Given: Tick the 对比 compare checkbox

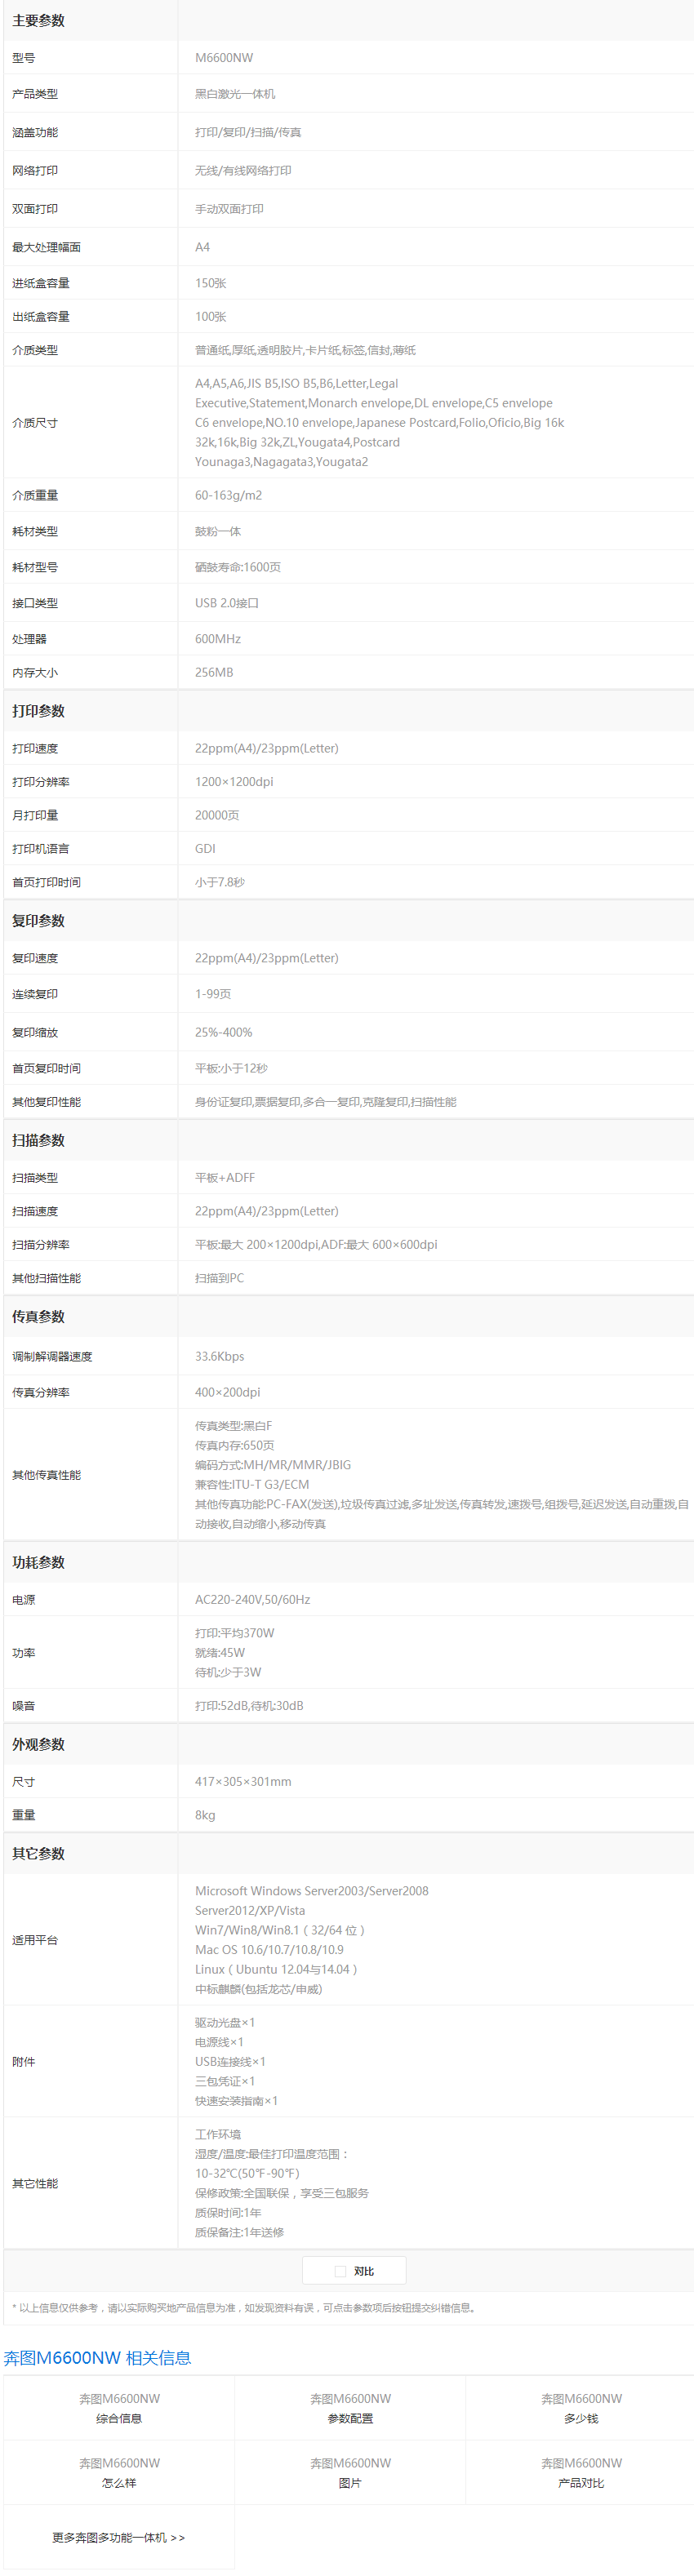Looking at the screenshot, I should tap(340, 2271).
